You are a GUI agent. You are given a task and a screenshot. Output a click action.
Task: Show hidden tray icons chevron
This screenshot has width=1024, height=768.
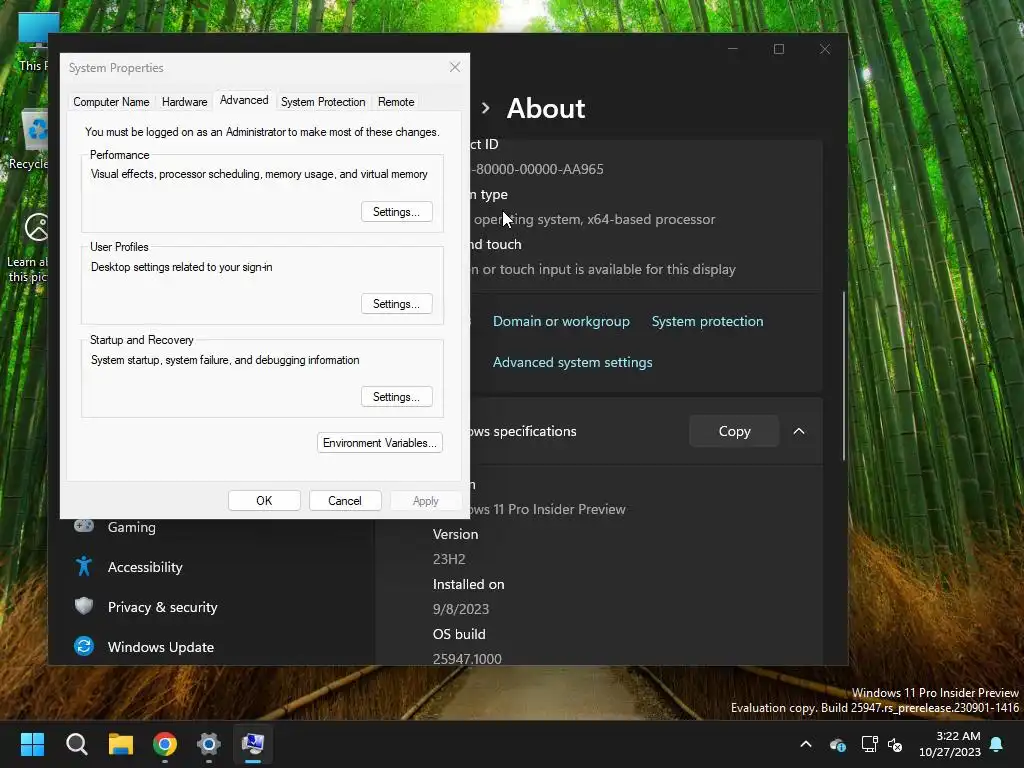tap(806, 744)
